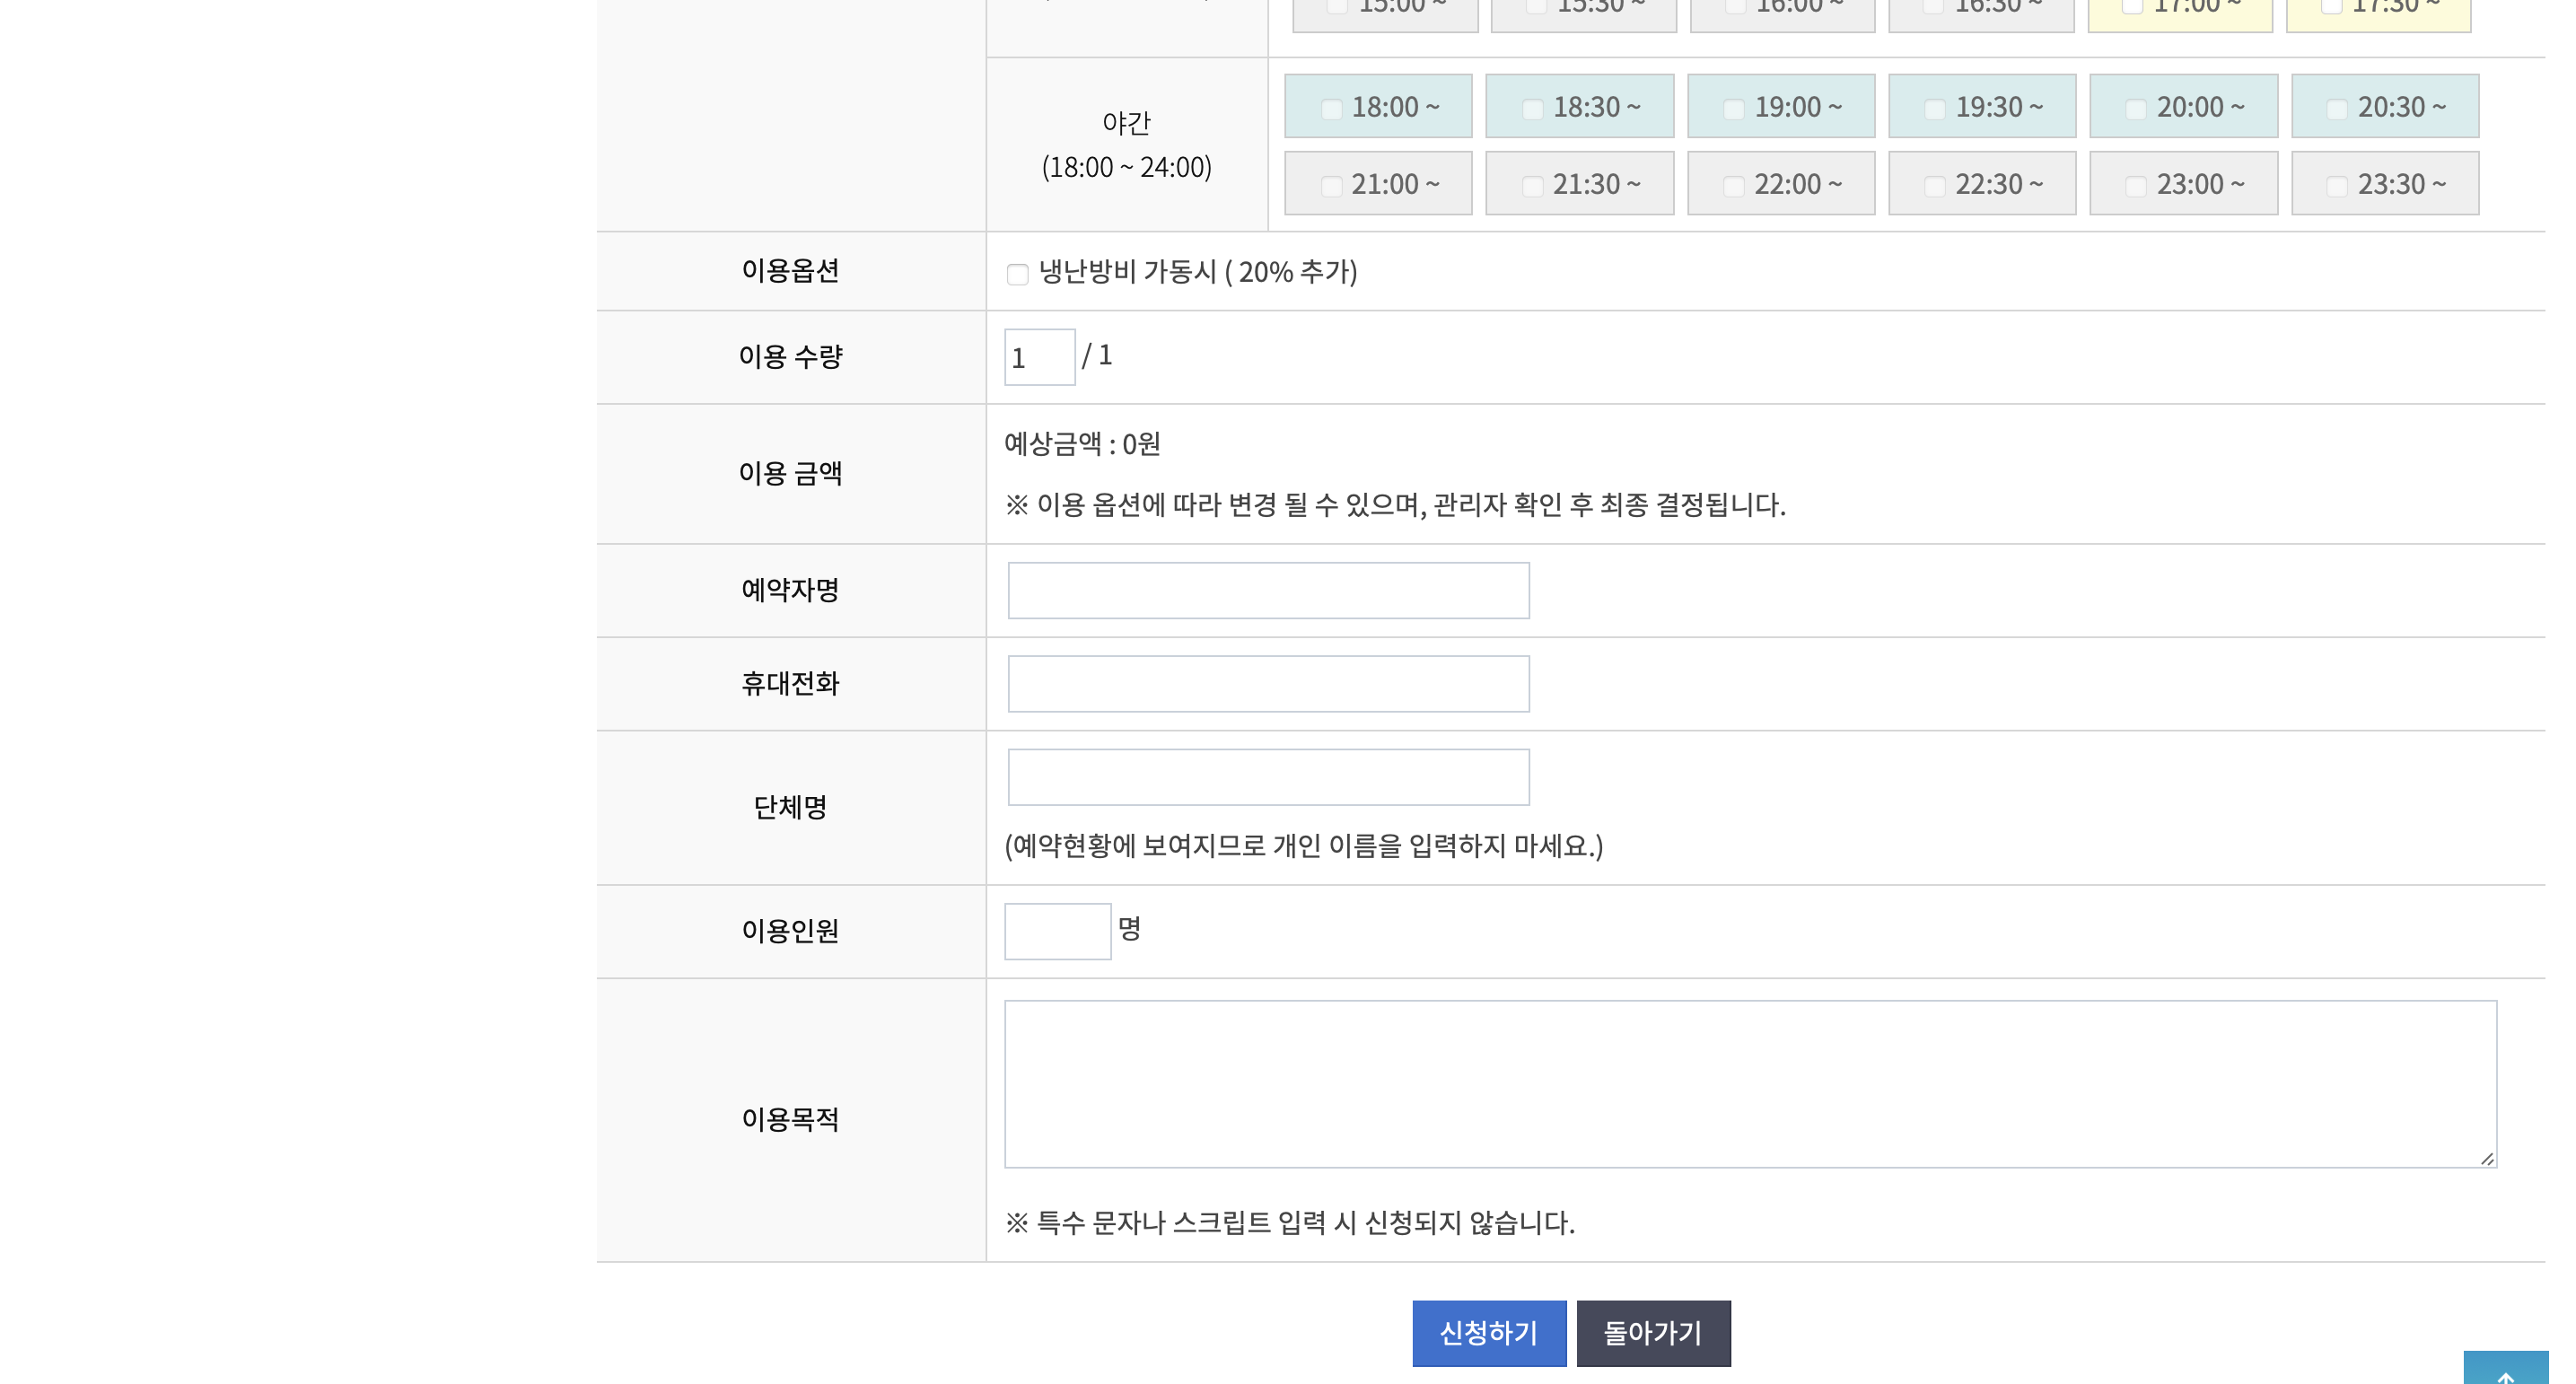Enable 냉난방비 가동시 20% 추가 option
The height and width of the screenshot is (1384, 2576).
1017,274
